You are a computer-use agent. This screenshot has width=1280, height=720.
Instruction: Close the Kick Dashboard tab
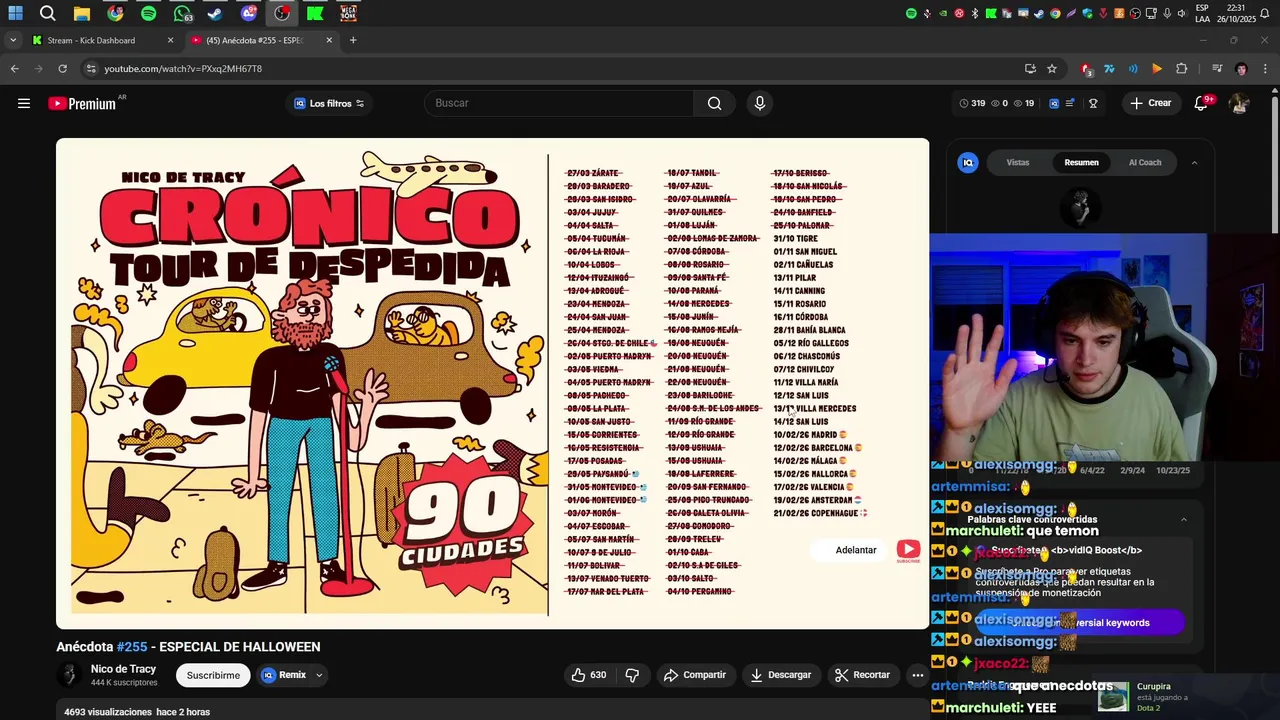tap(170, 40)
